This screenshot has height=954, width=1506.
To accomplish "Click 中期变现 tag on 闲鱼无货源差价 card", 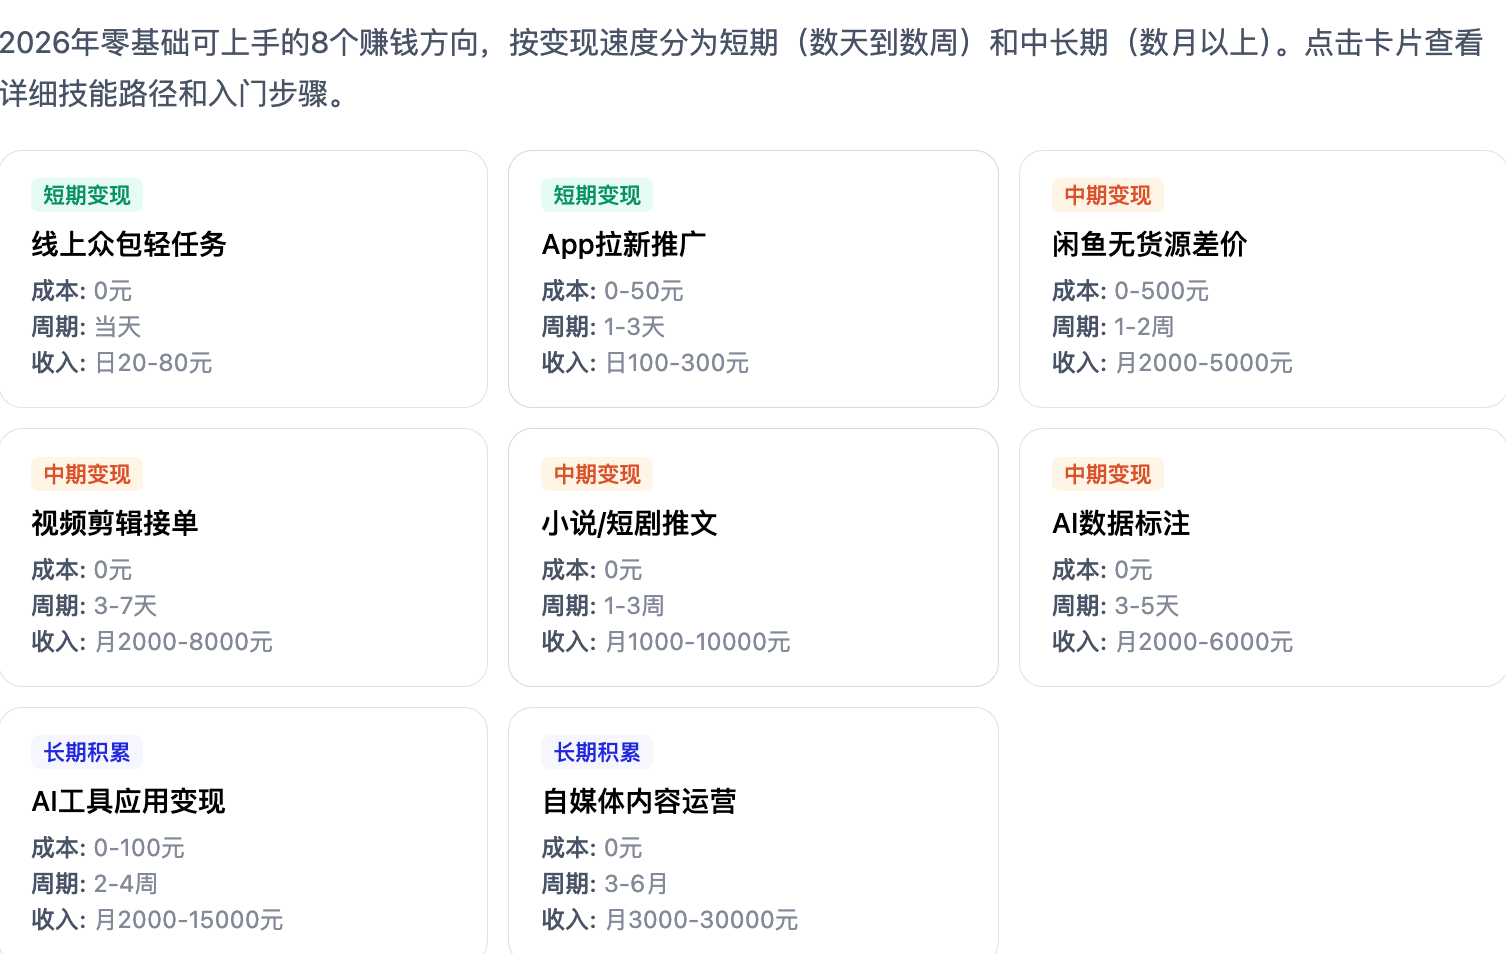I will pos(1108,195).
